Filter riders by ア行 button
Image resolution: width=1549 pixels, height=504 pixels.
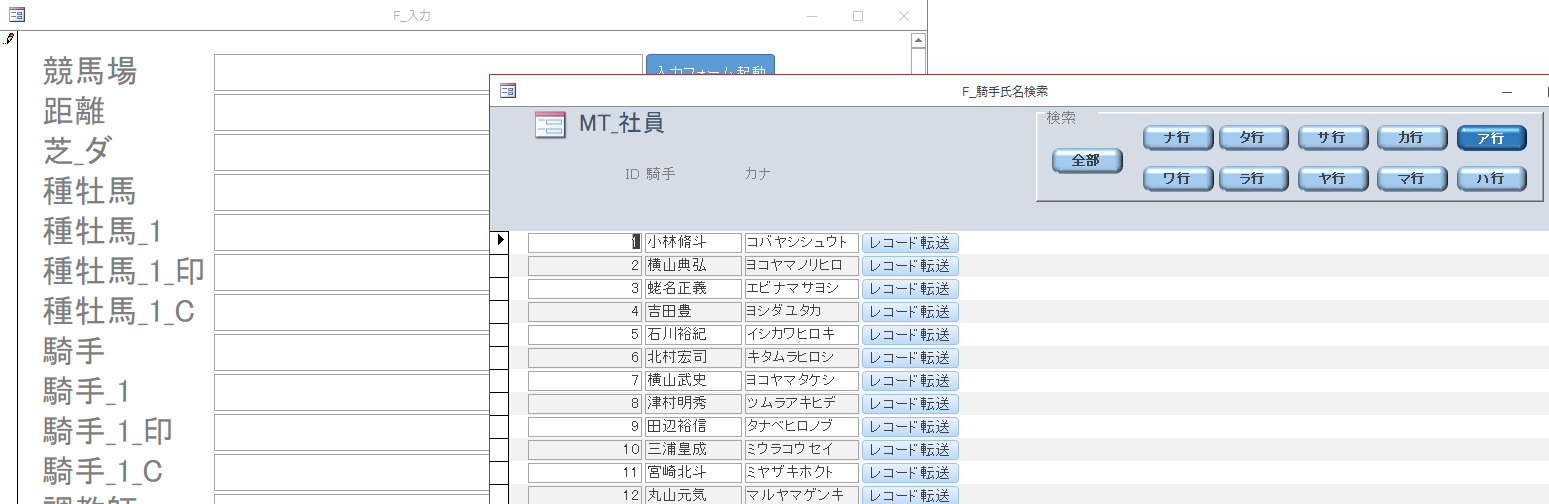1491,138
